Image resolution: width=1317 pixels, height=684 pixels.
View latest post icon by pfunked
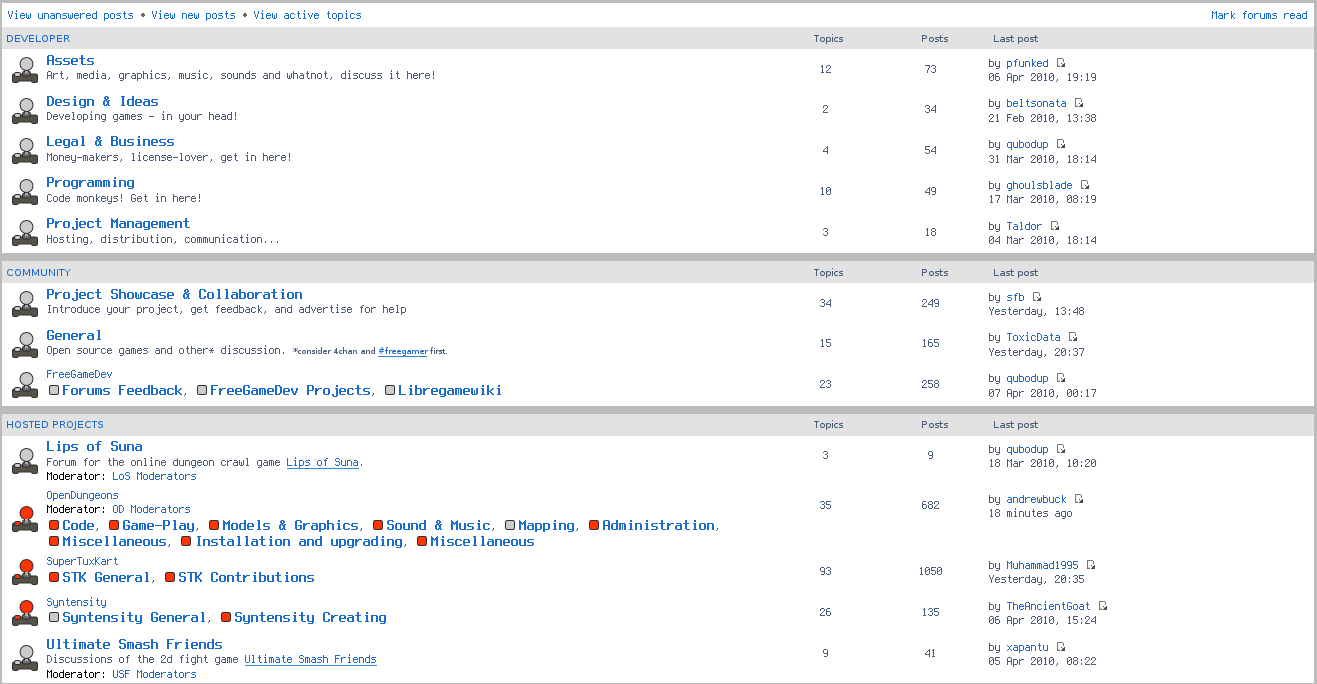point(1061,63)
